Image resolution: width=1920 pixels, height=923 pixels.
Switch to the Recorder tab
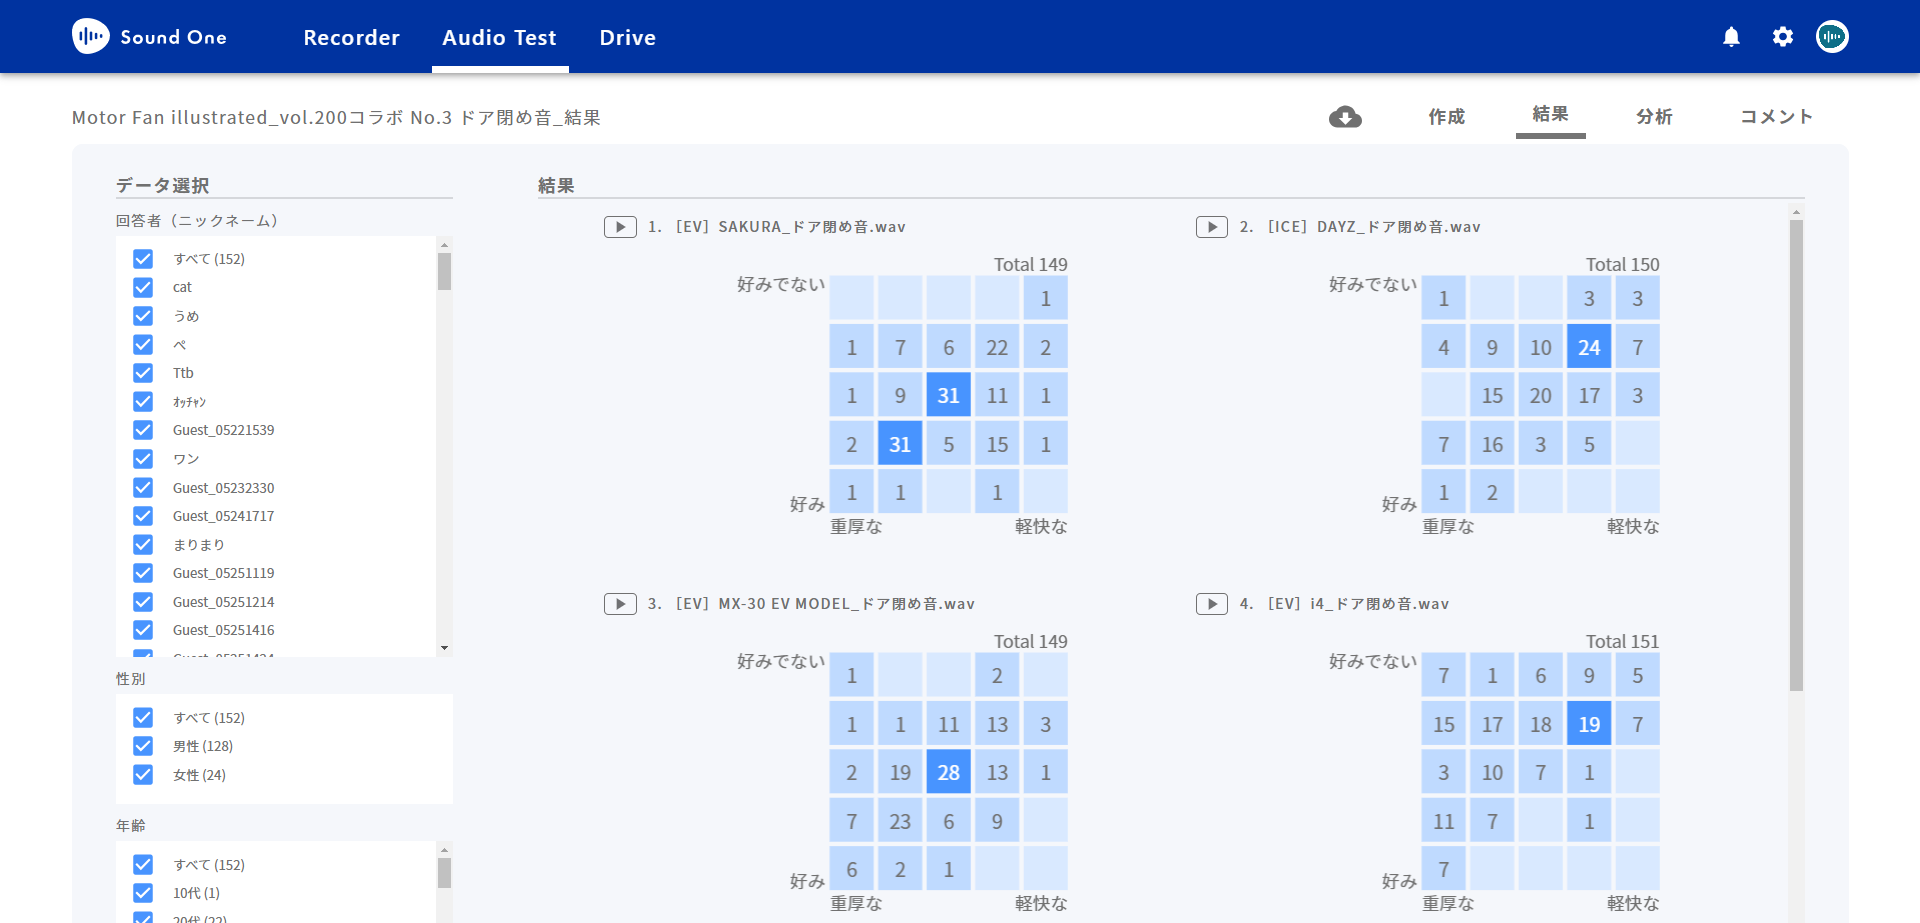pyautogui.click(x=352, y=38)
